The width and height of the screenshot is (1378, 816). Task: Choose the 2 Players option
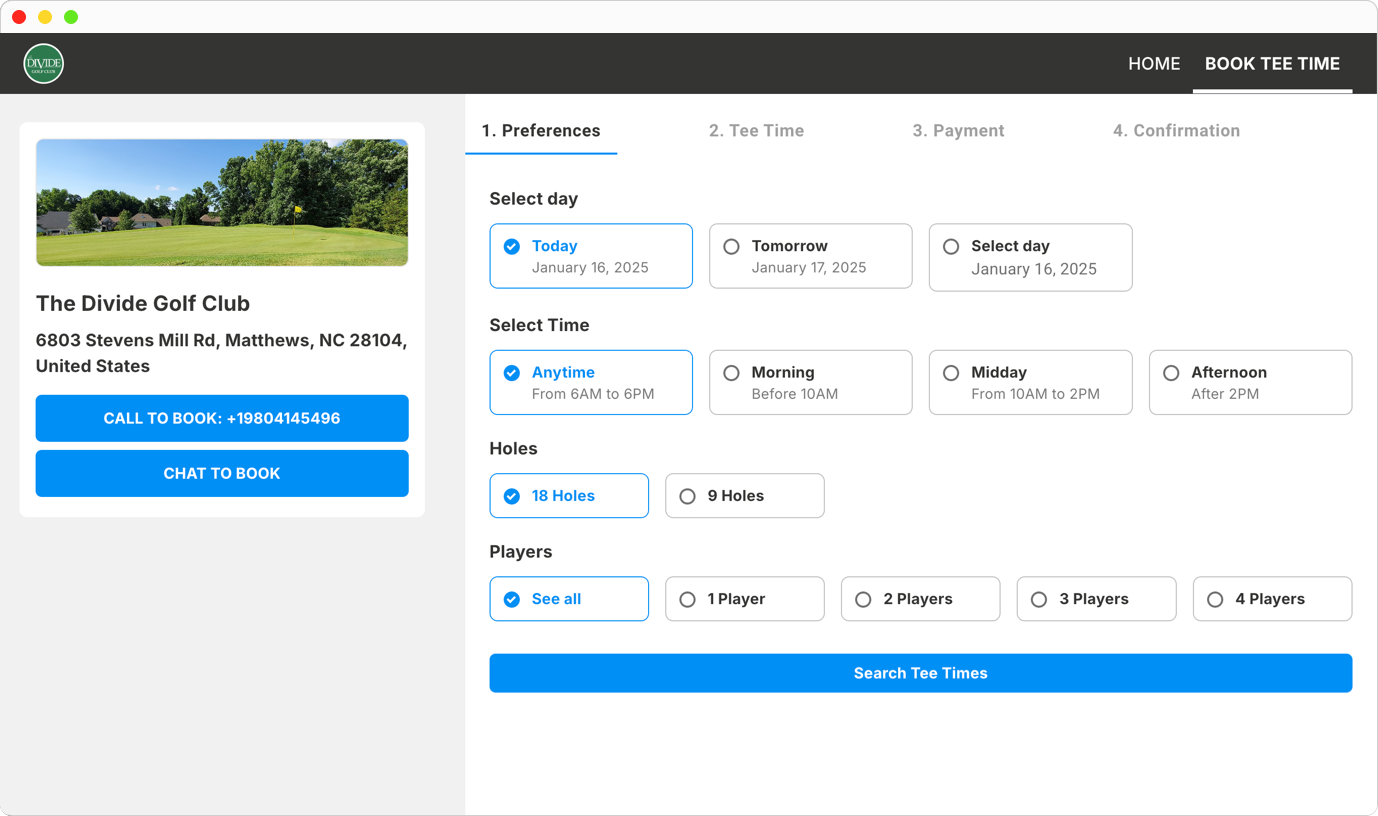click(x=920, y=599)
